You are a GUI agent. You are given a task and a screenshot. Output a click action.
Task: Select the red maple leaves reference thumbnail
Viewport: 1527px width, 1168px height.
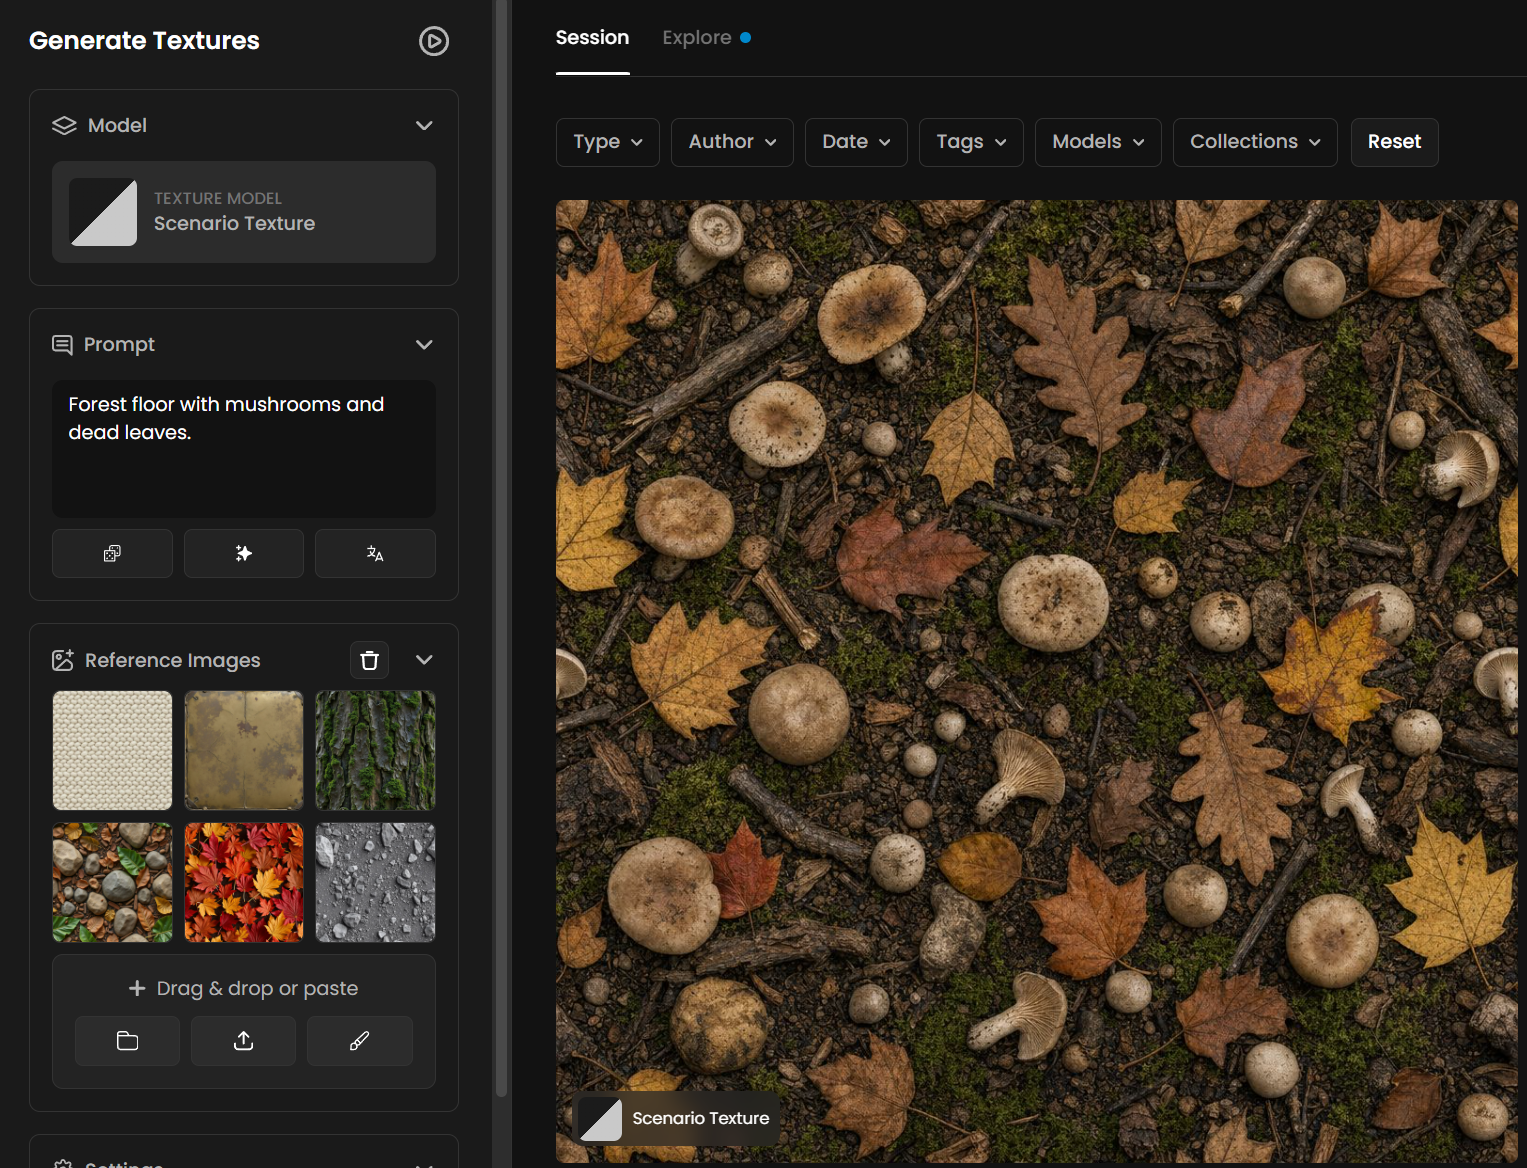click(x=244, y=882)
